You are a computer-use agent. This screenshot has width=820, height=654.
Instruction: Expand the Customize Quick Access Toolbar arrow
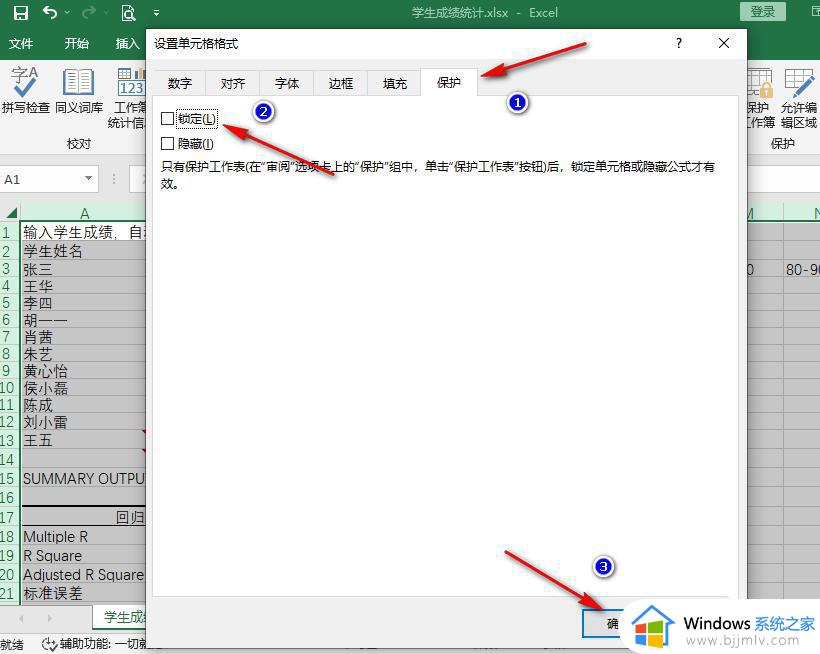[x=156, y=13]
